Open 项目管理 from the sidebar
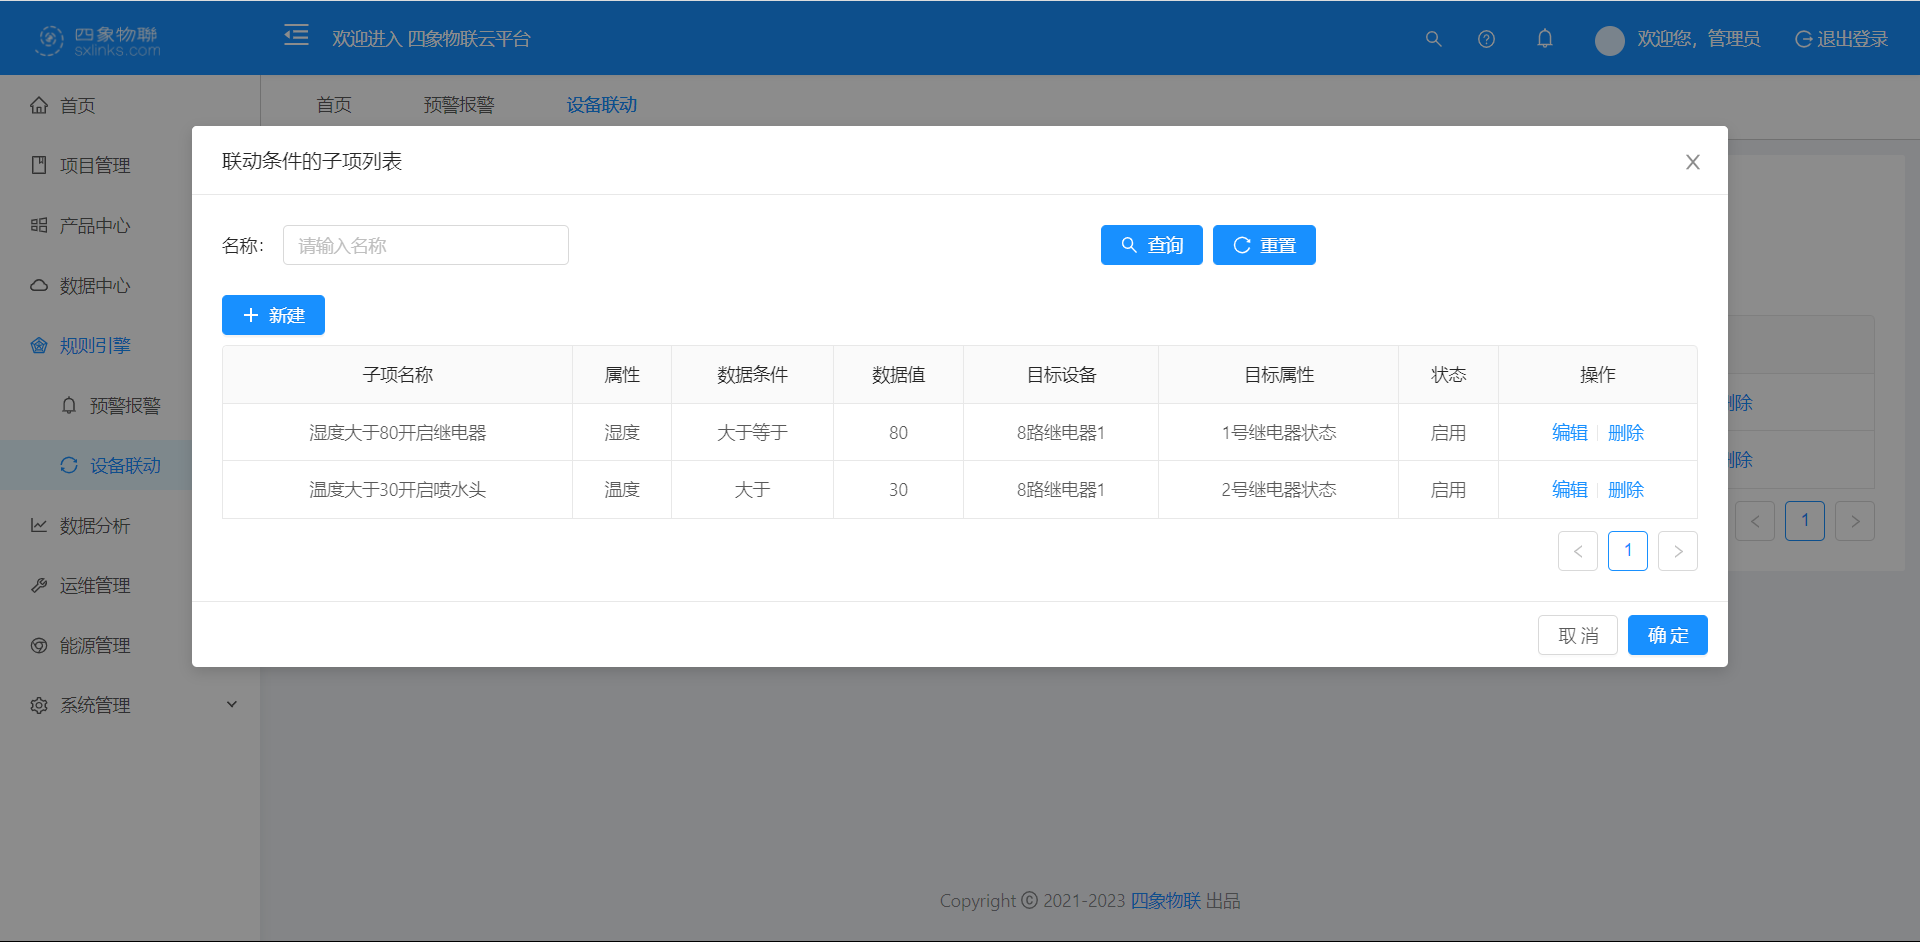The height and width of the screenshot is (942, 1920). [93, 165]
